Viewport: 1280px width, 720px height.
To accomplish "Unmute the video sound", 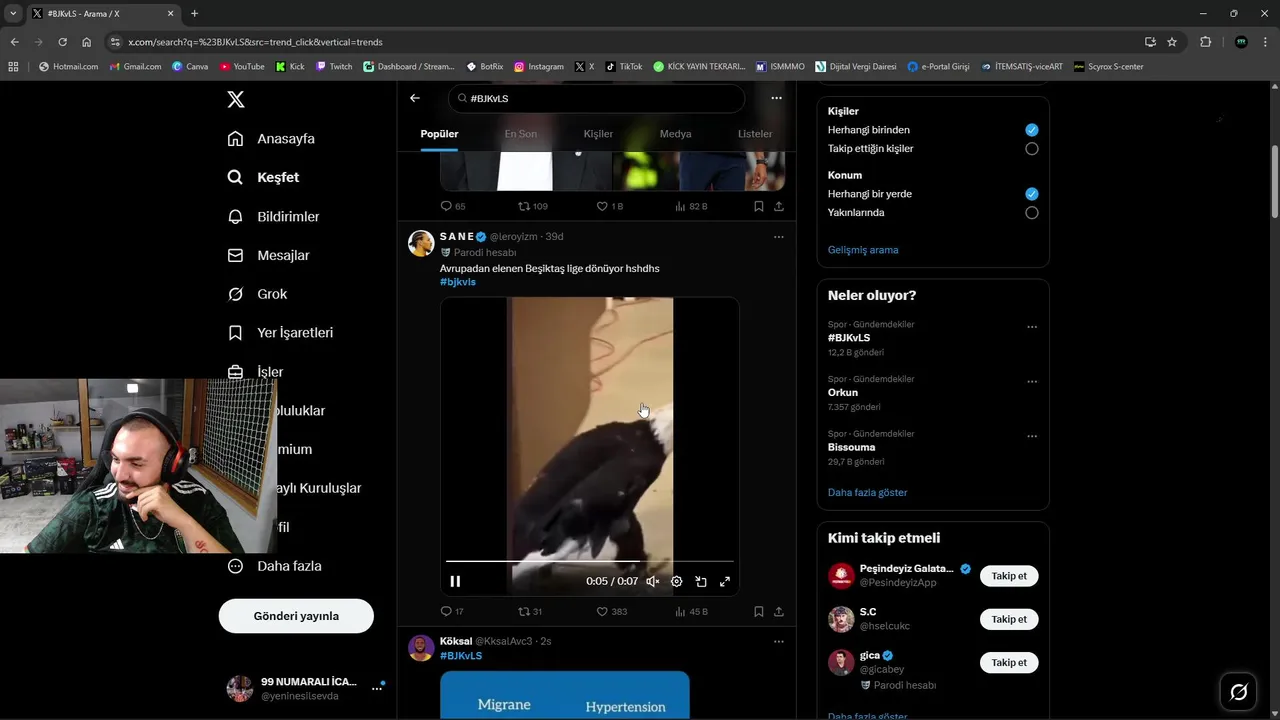I will coord(653,581).
